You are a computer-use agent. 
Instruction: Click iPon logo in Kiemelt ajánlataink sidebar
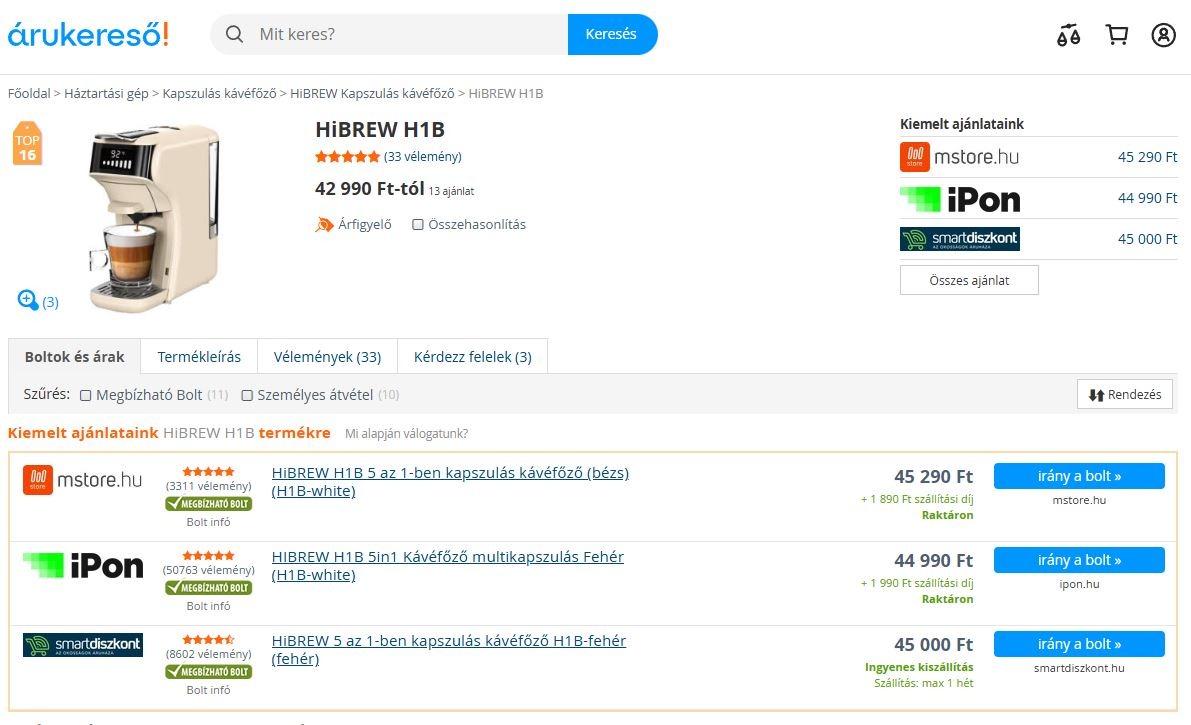(x=959, y=199)
